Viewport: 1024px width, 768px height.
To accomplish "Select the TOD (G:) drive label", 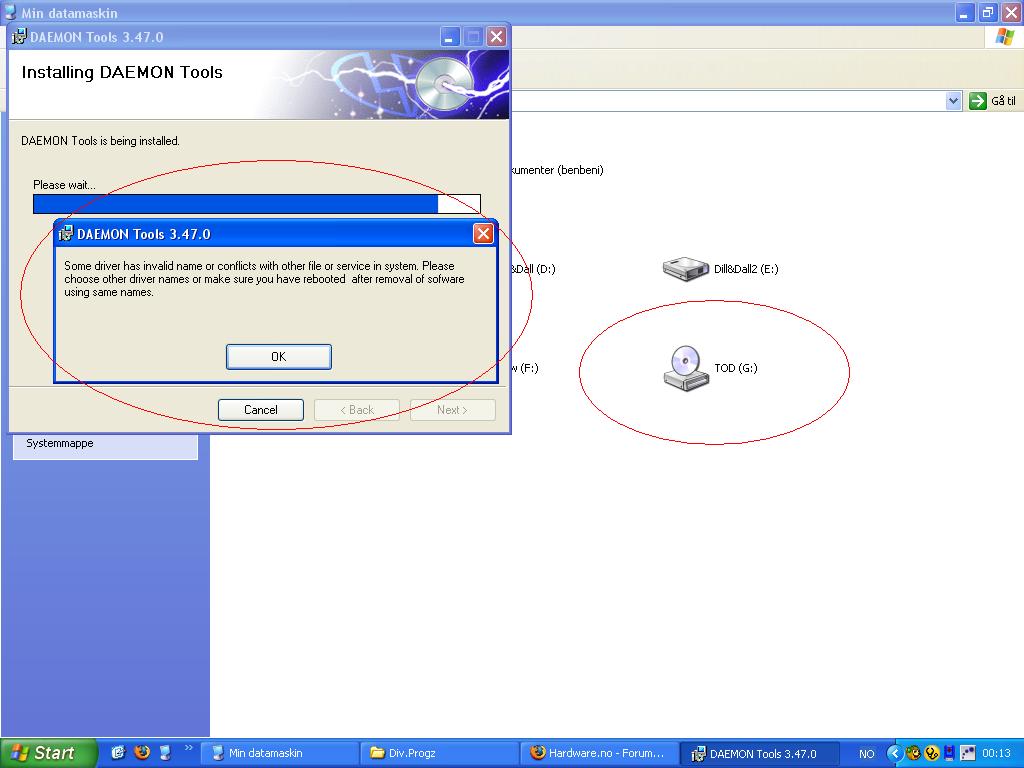I will [736, 368].
